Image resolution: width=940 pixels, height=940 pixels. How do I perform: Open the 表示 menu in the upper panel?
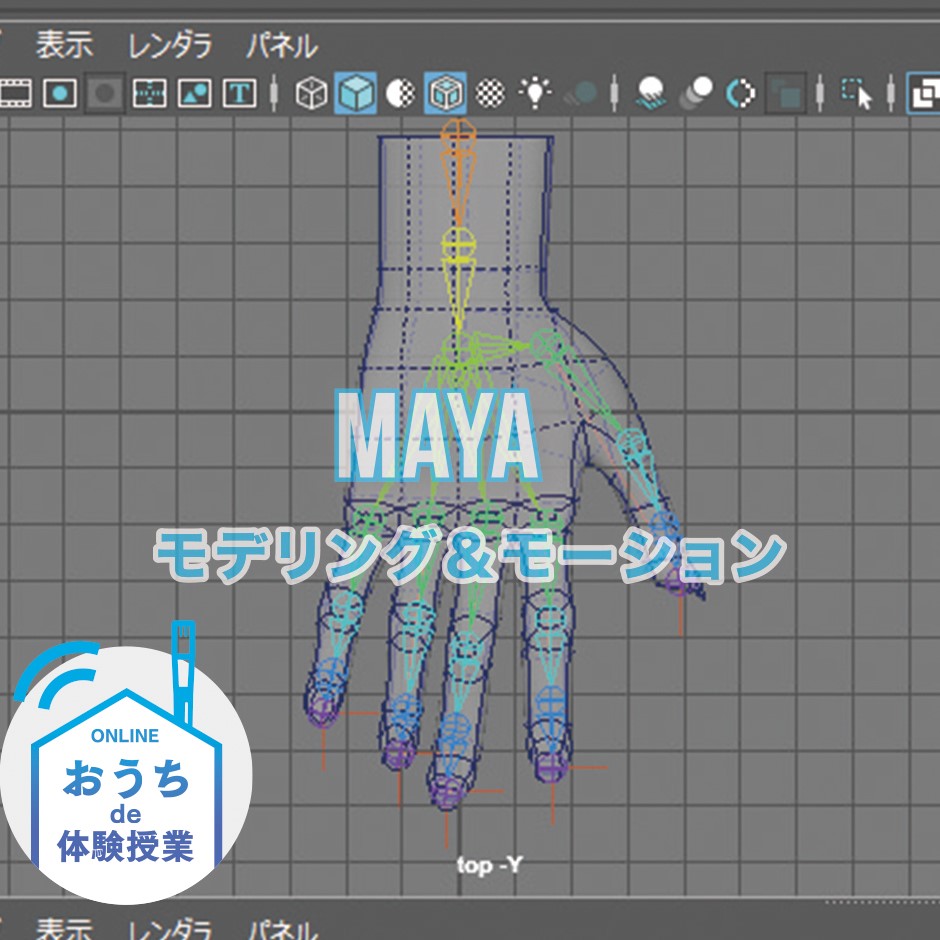click(x=65, y=46)
